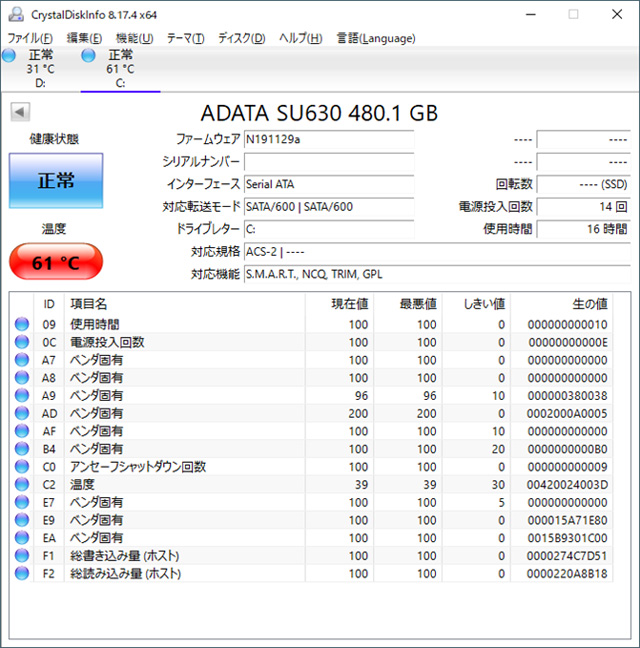
Task: Click status orb in the A7 row
Action: [x=22, y=360]
